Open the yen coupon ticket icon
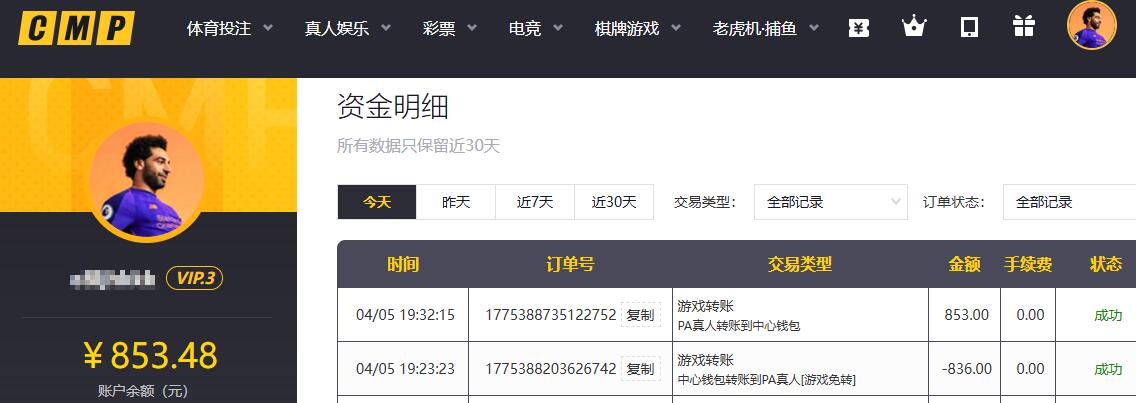The height and width of the screenshot is (403, 1136). (x=859, y=28)
